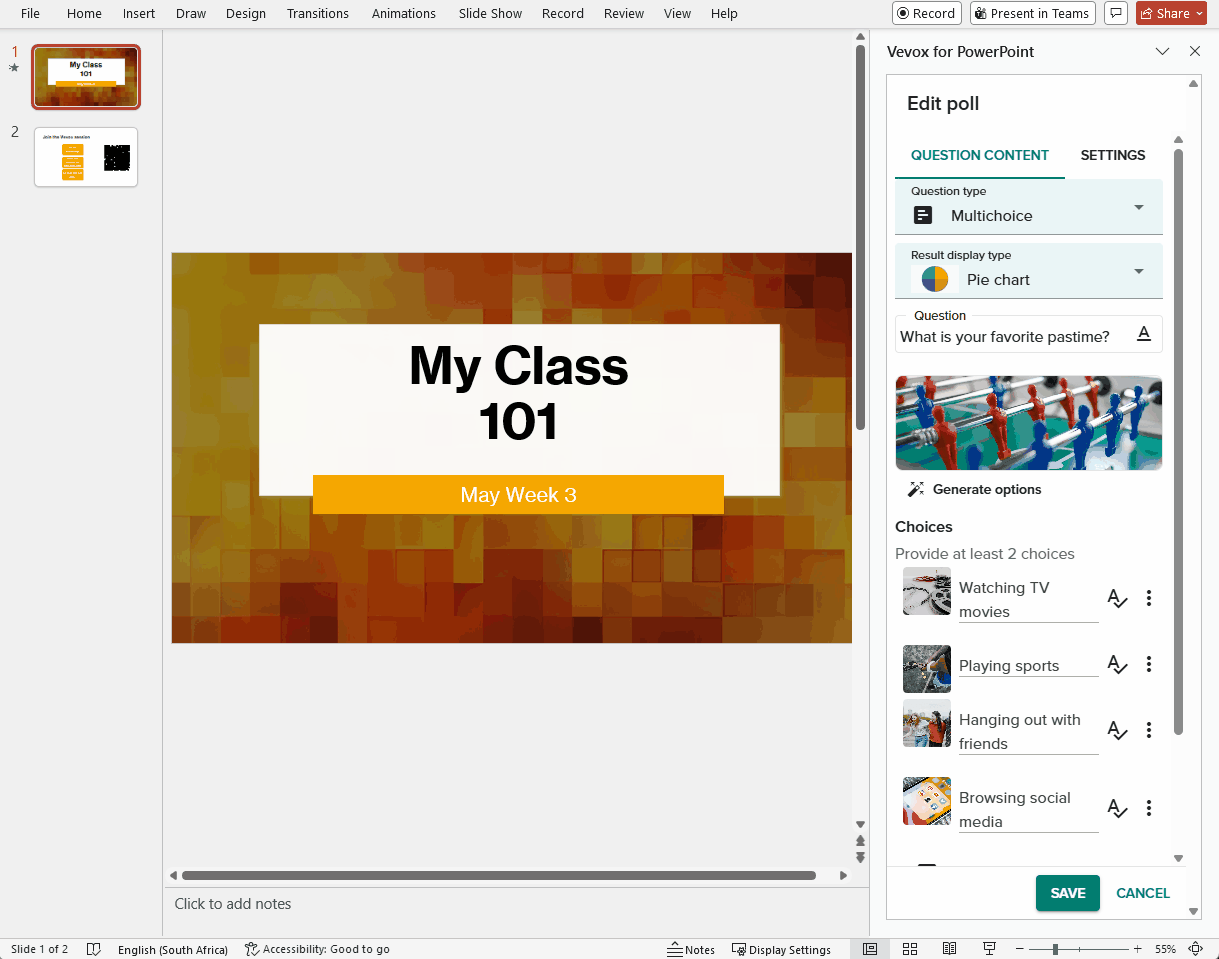Open more options for Playing sports choice
Image resolution: width=1219 pixels, height=959 pixels.
pos(1149,664)
